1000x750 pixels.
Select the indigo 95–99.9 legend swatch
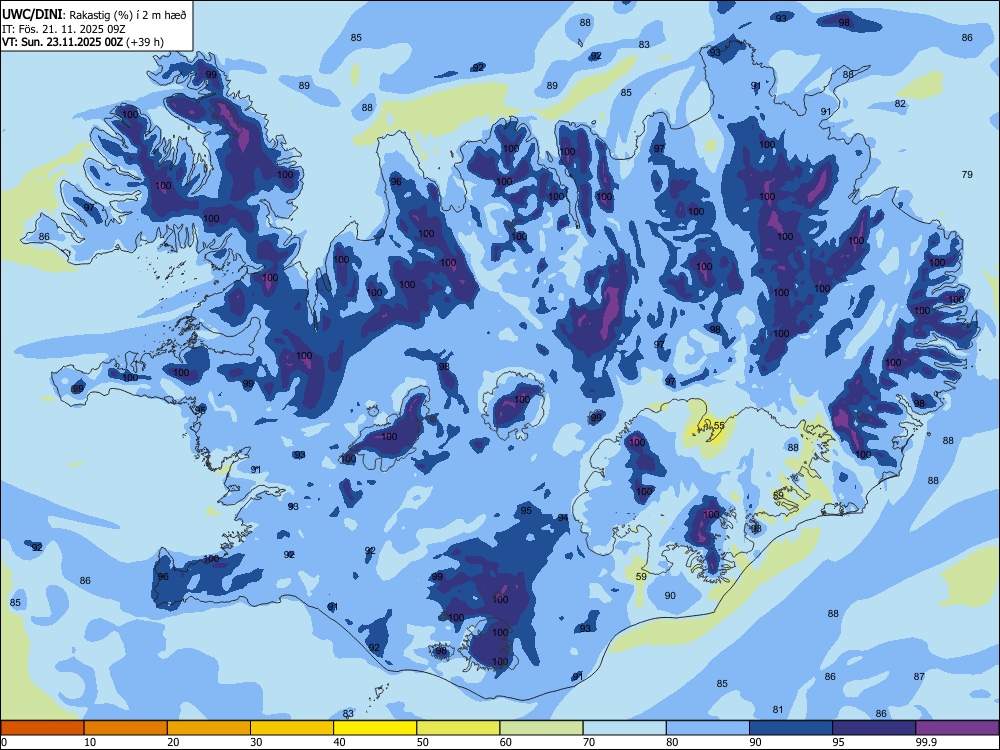point(874,728)
